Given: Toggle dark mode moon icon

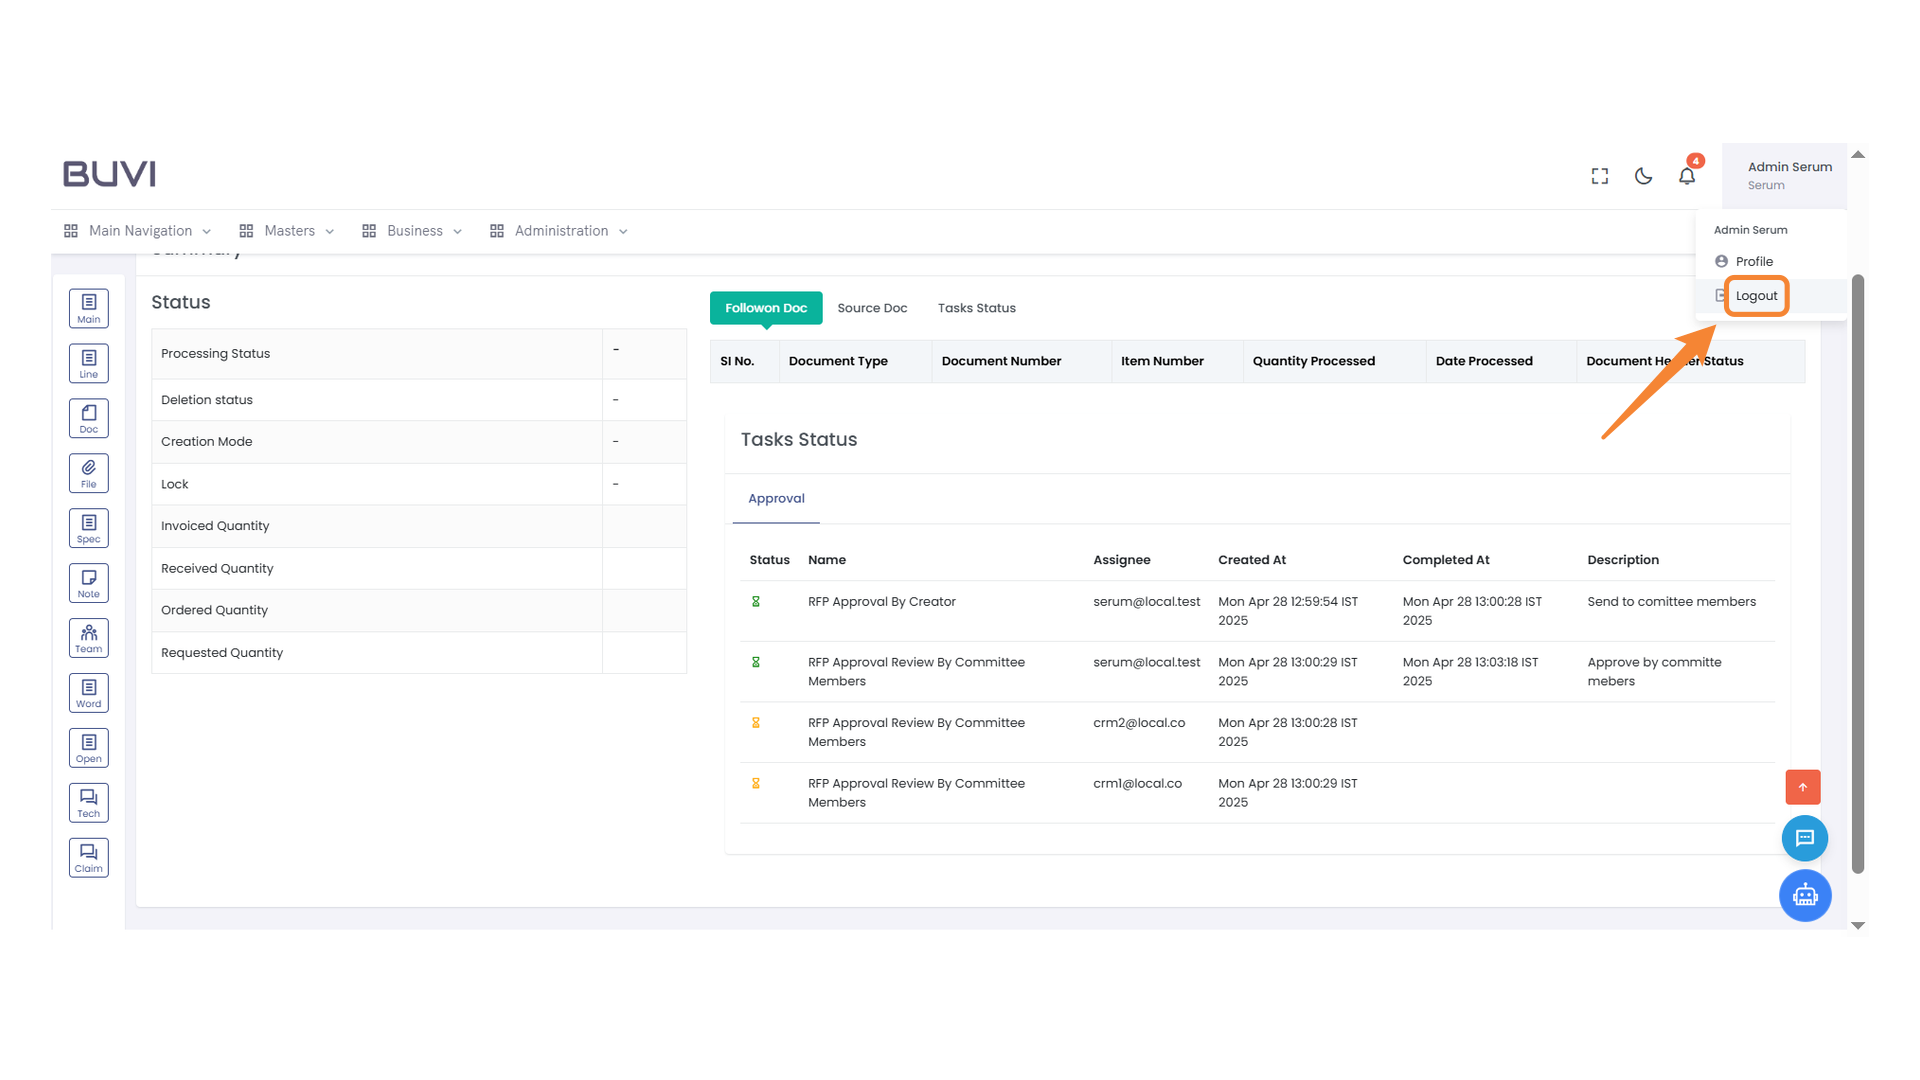Looking at the screenshot, I should pyautogui.click(x=1643, y=176).
